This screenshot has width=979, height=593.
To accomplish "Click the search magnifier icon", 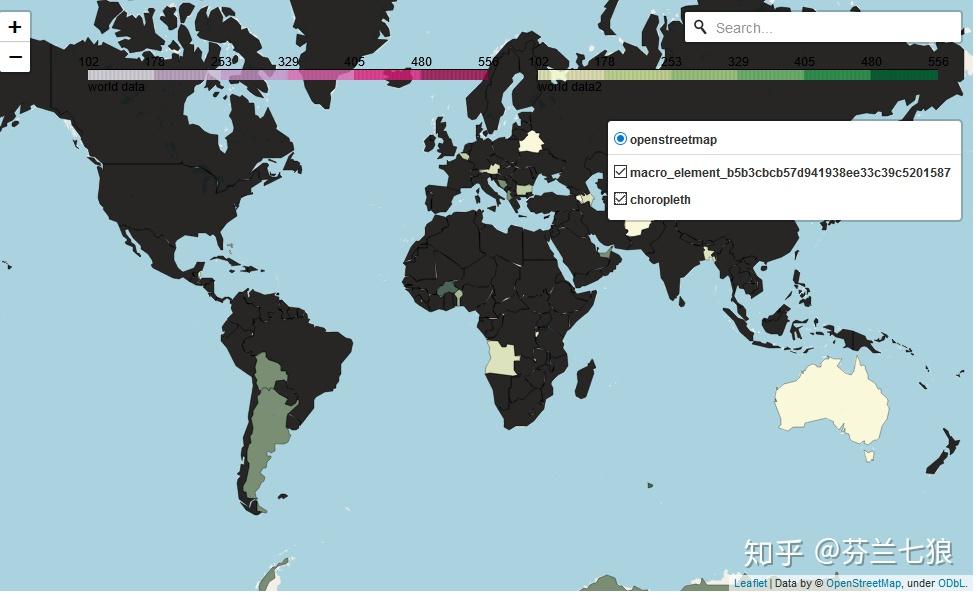I will [x=701, y=27].
